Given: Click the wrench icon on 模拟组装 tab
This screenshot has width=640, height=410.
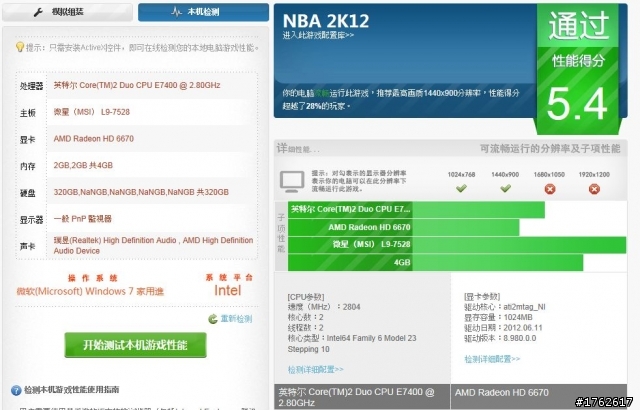Looking at the screenshot, I should 38,13.
